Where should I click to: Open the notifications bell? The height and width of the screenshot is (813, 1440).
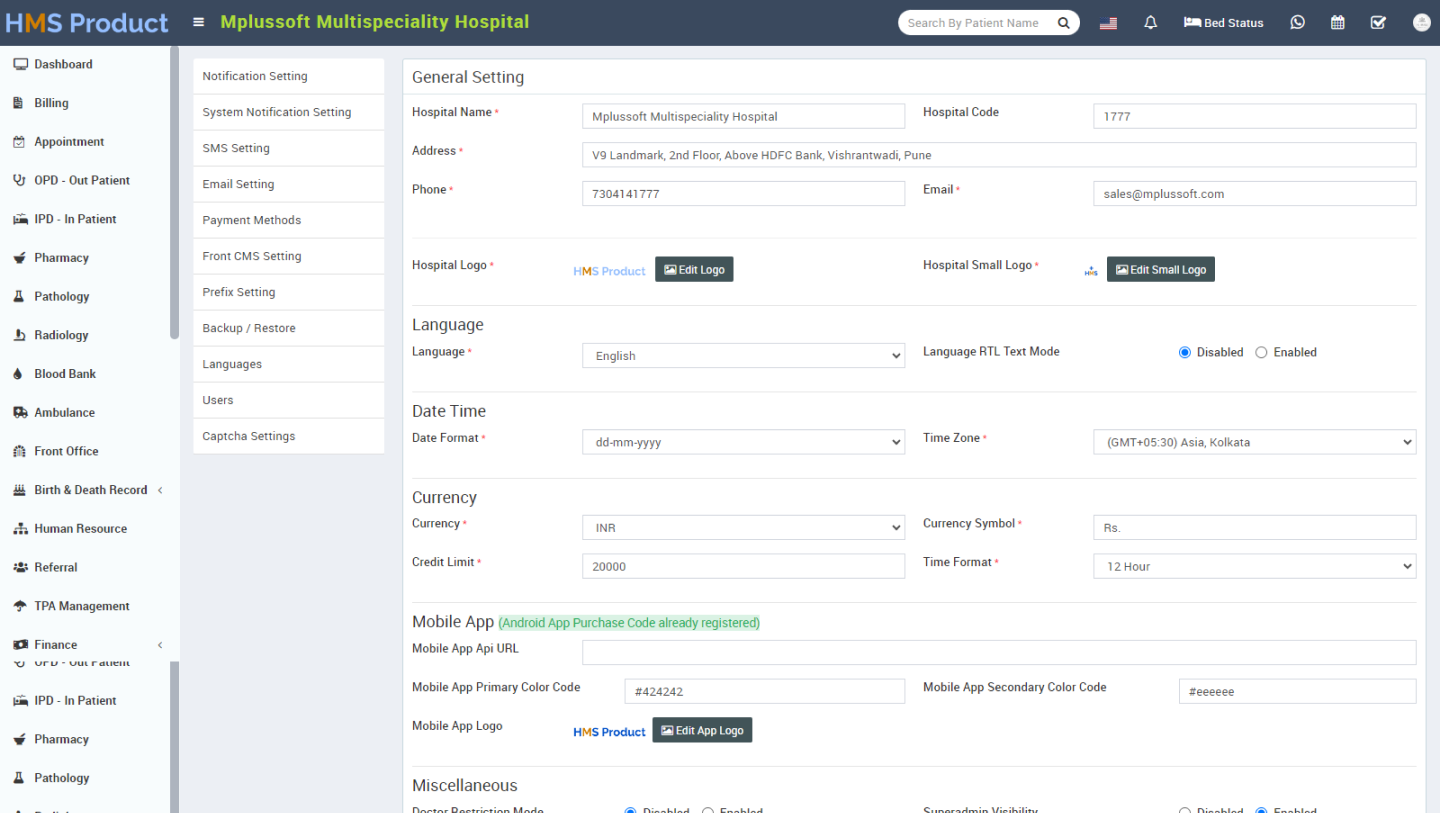[1151, 23]
